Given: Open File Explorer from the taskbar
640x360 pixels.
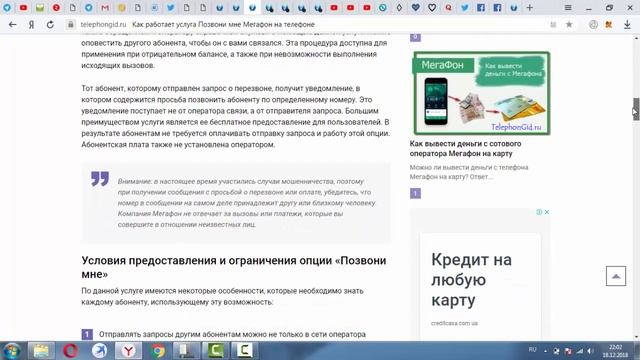Looking at the screenshot, I should [41, 351].
